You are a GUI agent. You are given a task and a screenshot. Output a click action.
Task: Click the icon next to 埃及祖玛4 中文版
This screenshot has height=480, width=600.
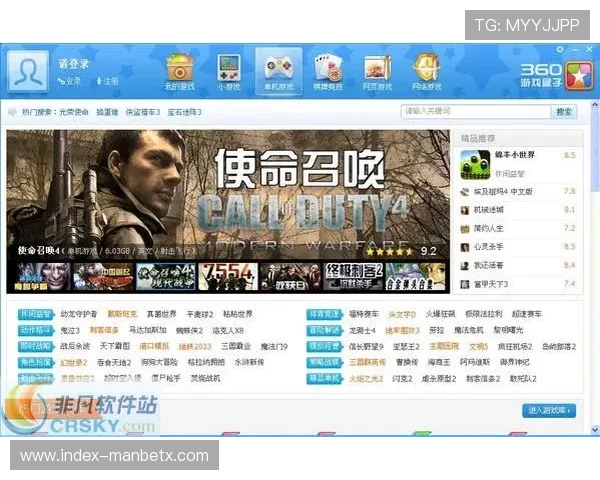pyautogui.click(x=465, y=192)
